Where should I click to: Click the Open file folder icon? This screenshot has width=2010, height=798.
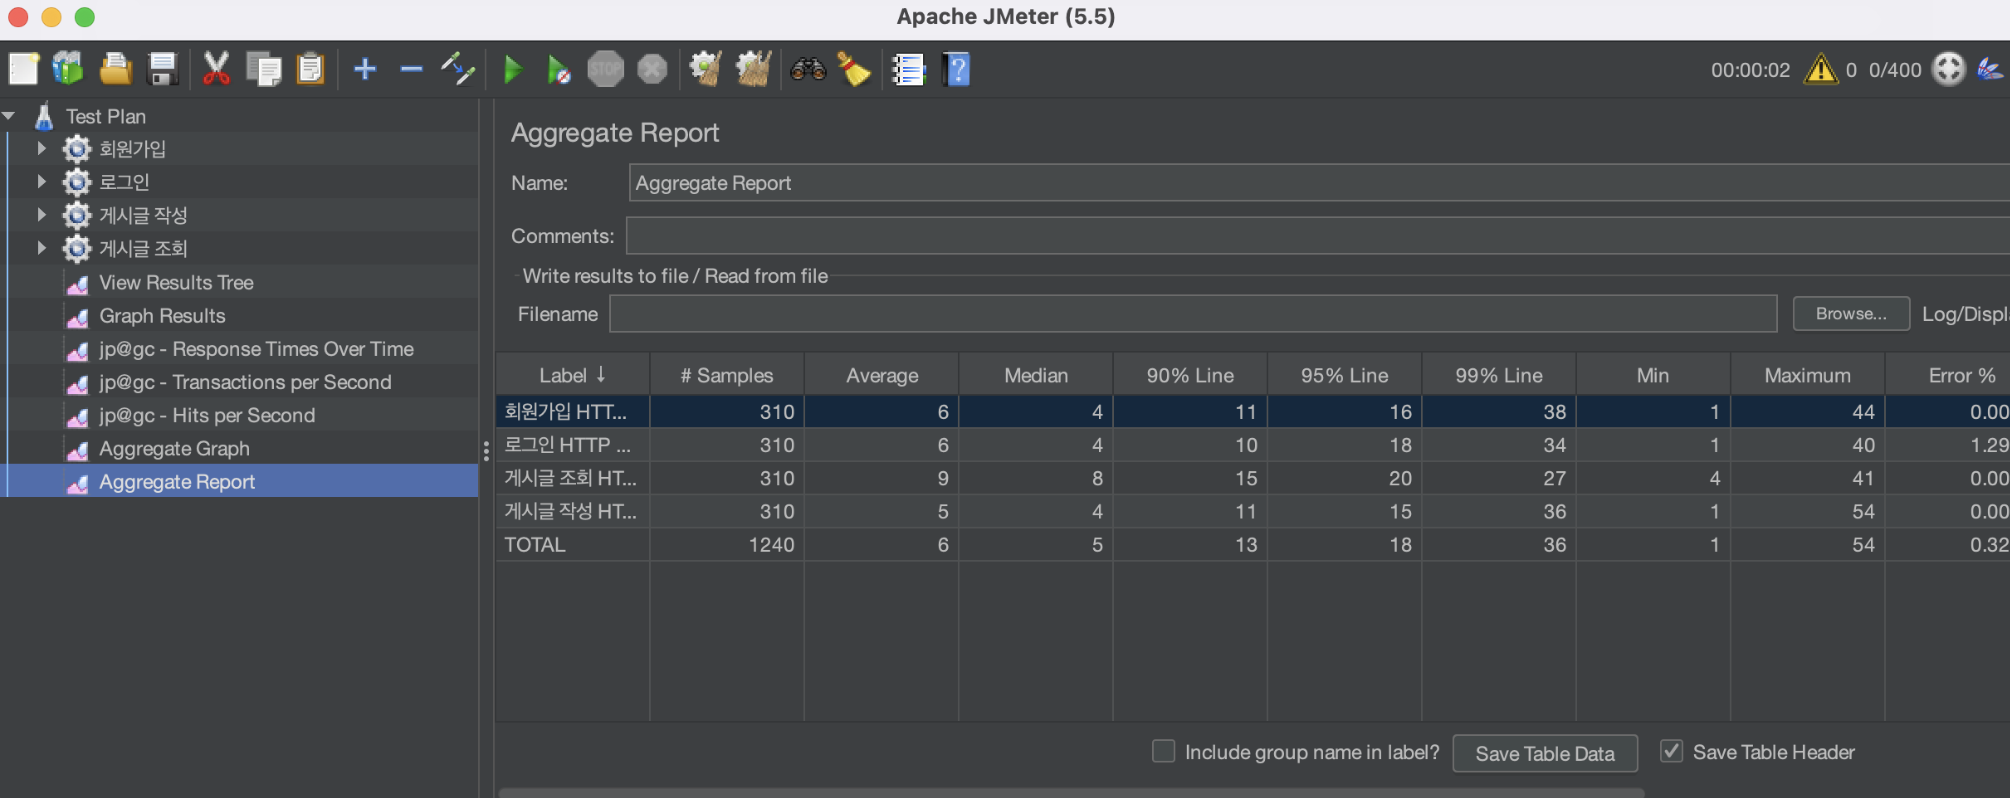[115, 69]
